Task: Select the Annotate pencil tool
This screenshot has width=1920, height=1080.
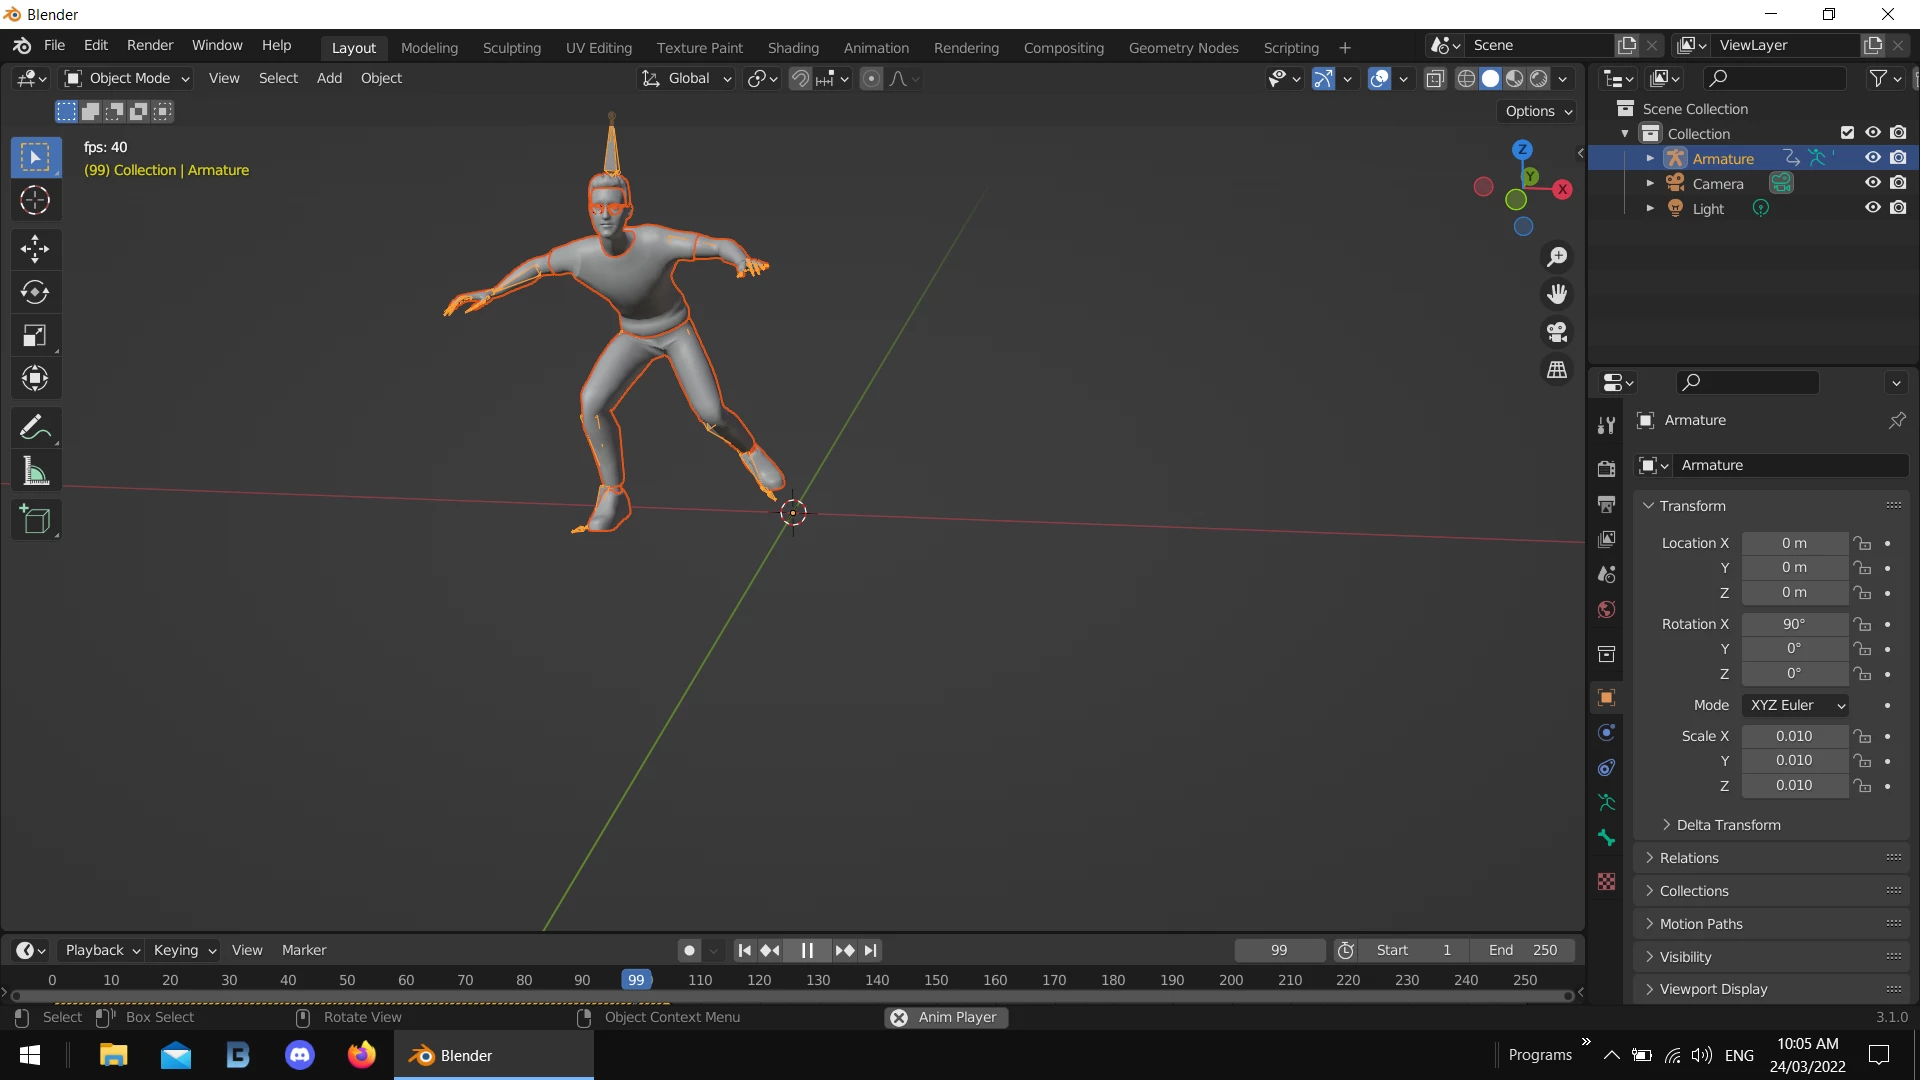Action: tap(35, 427)
